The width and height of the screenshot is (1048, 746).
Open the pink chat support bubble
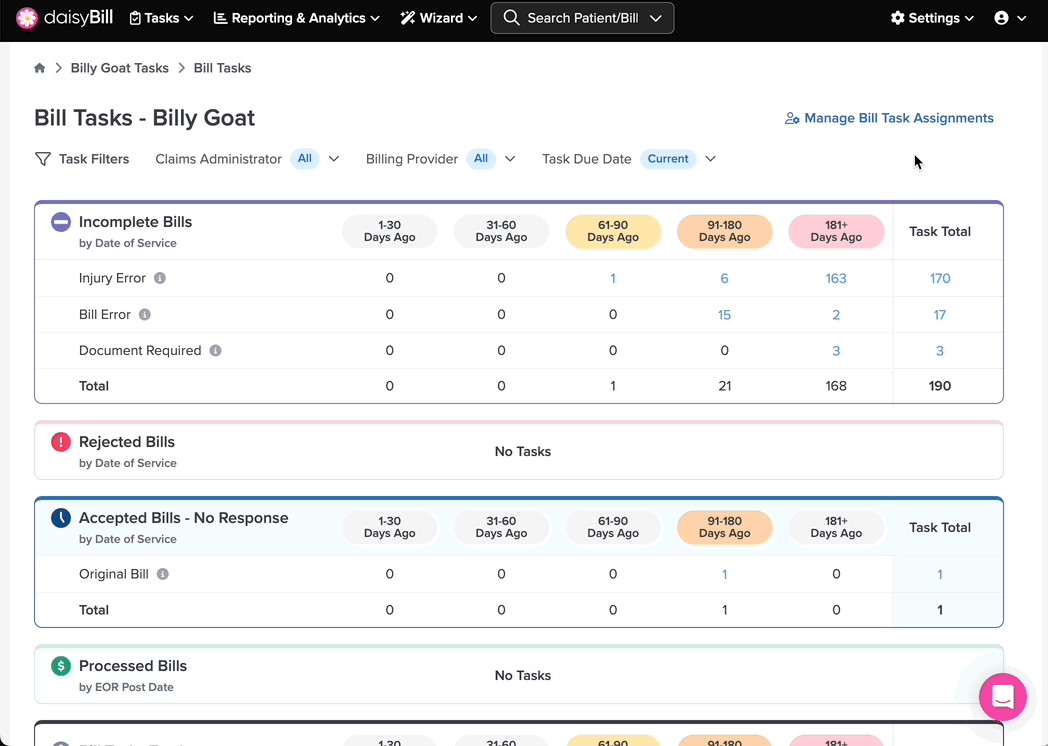(x=1003, y=697)
